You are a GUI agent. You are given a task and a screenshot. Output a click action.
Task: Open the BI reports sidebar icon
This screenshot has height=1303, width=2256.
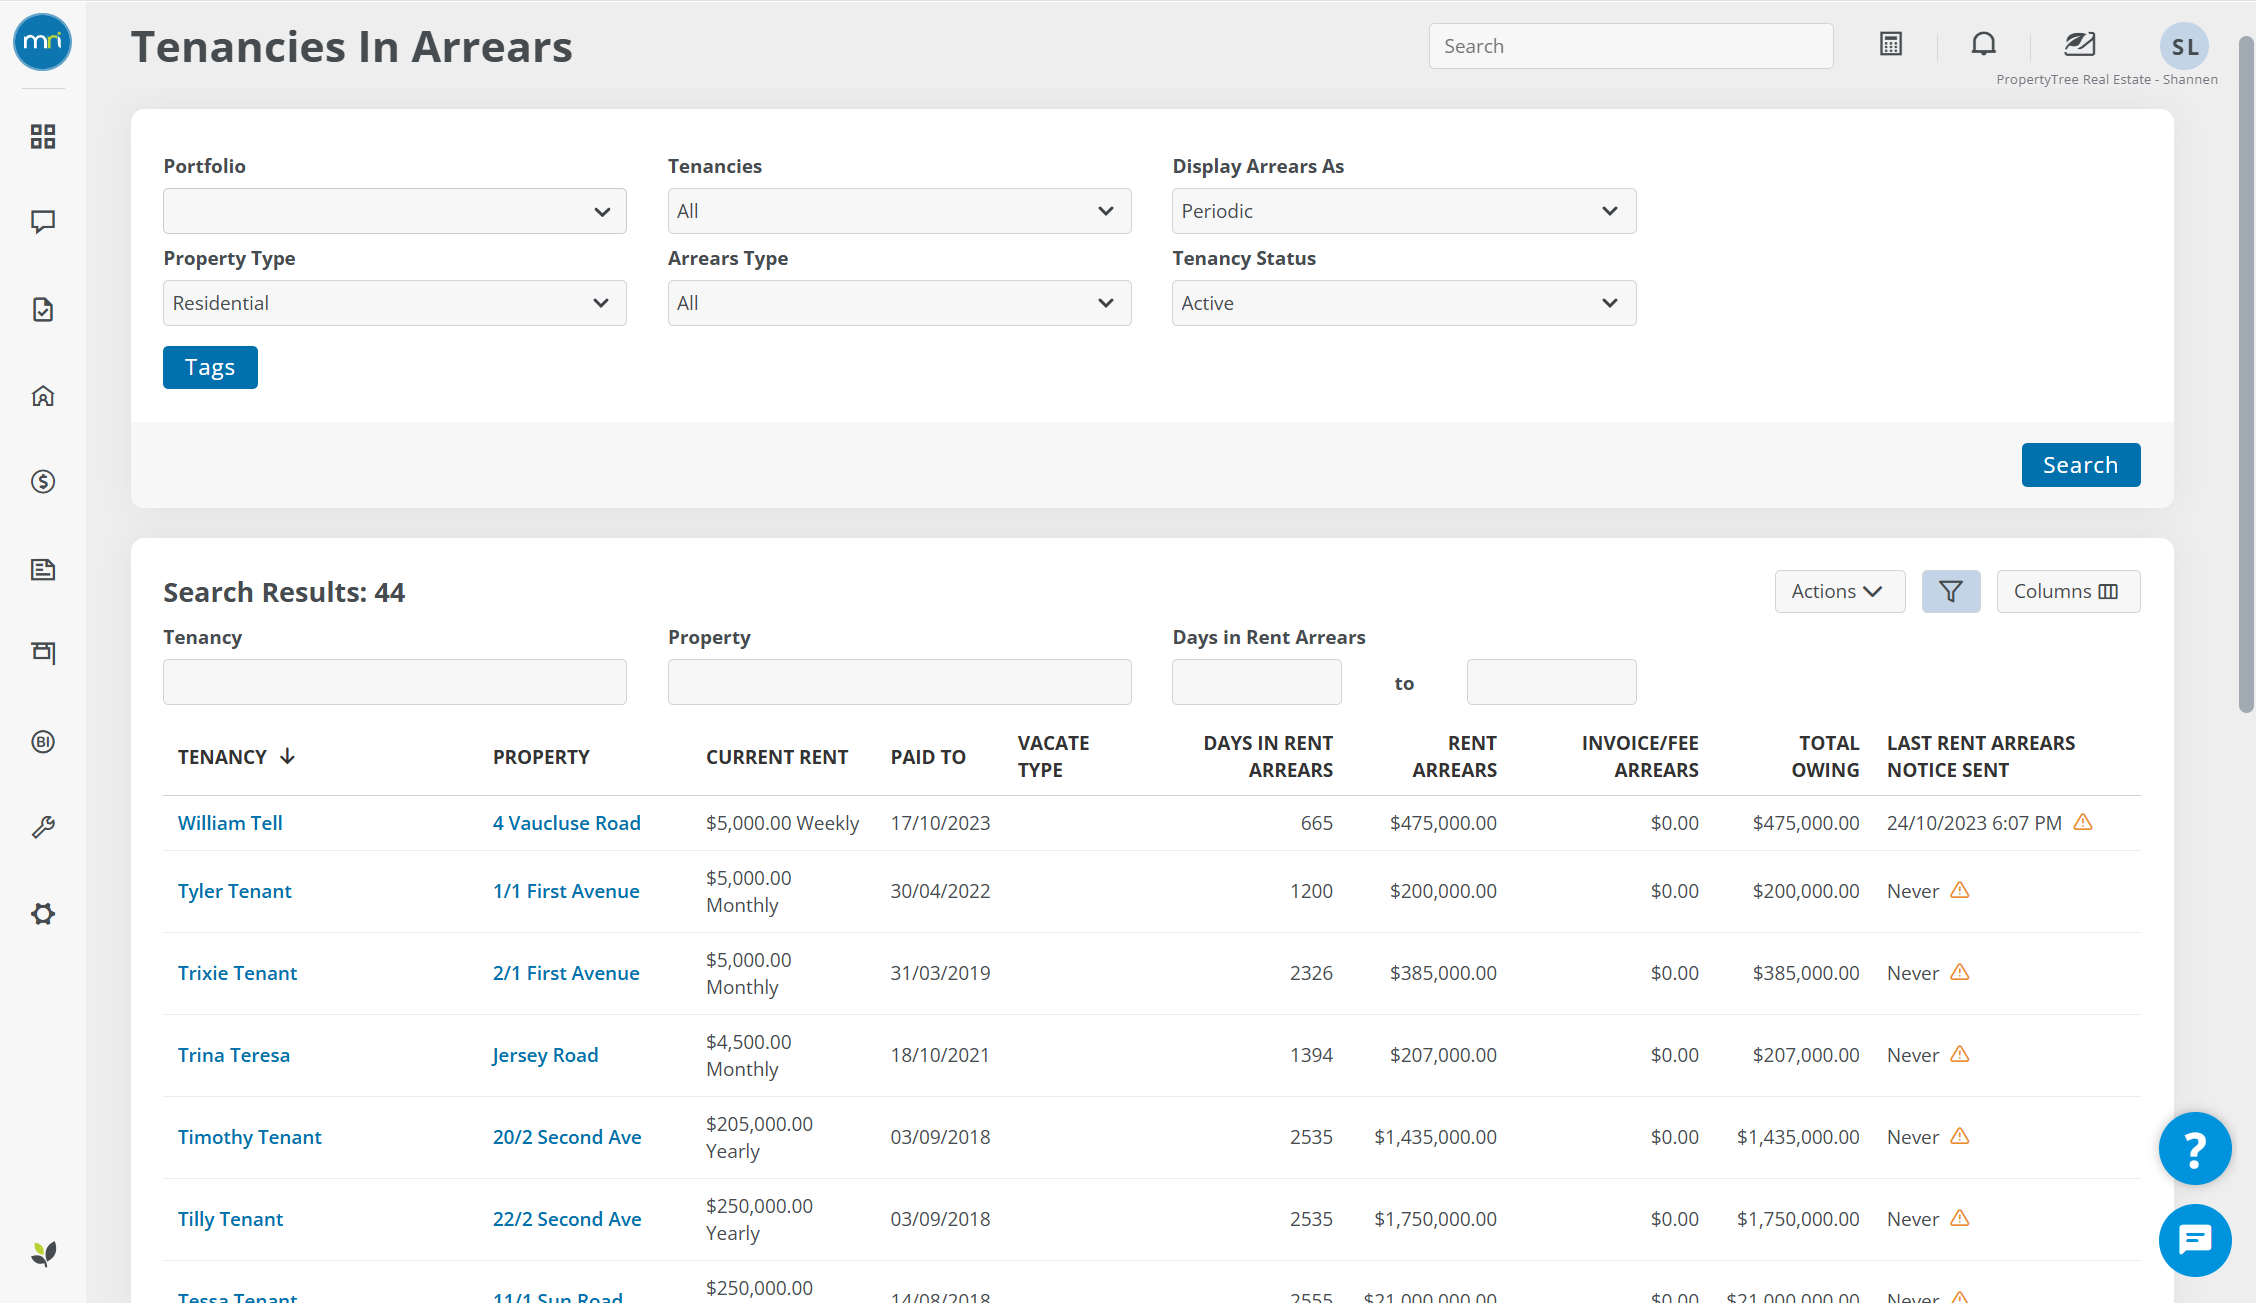tap(42, 741)
